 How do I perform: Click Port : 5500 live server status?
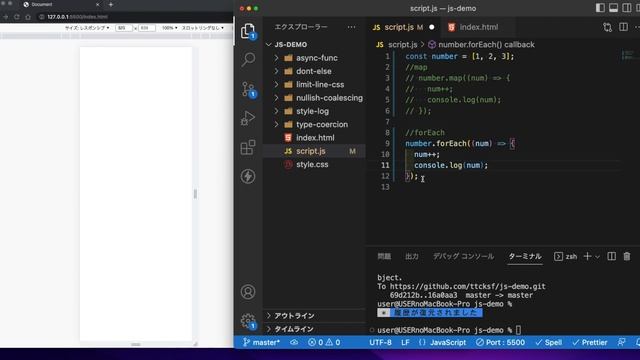click(x=500, y=342)
